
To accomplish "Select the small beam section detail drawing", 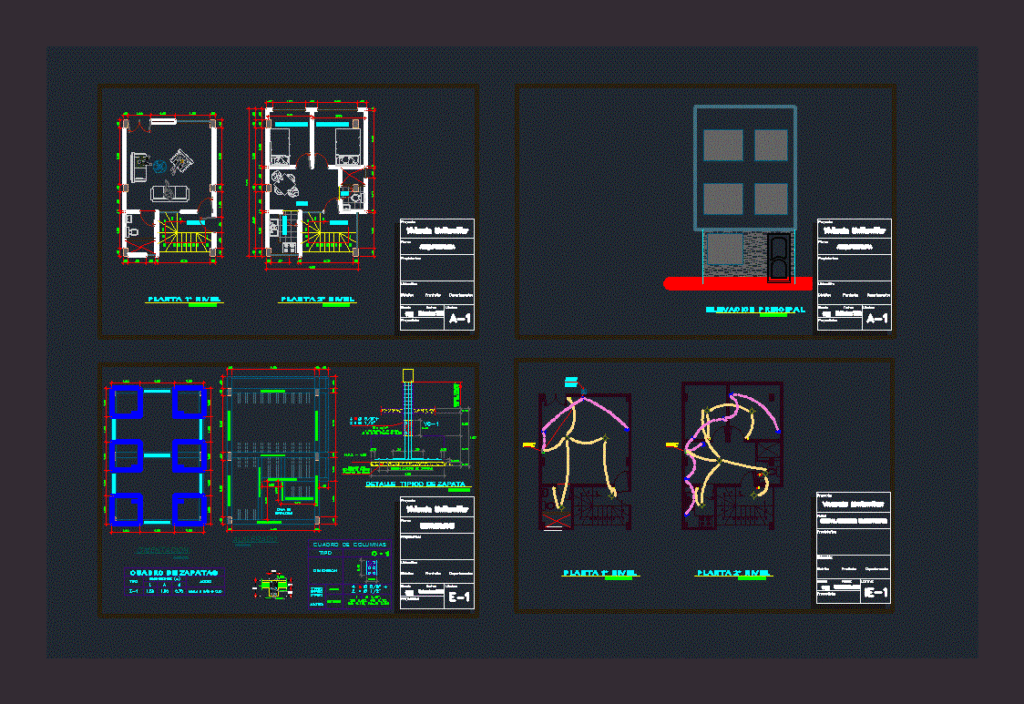I will [x=272, y=586].
